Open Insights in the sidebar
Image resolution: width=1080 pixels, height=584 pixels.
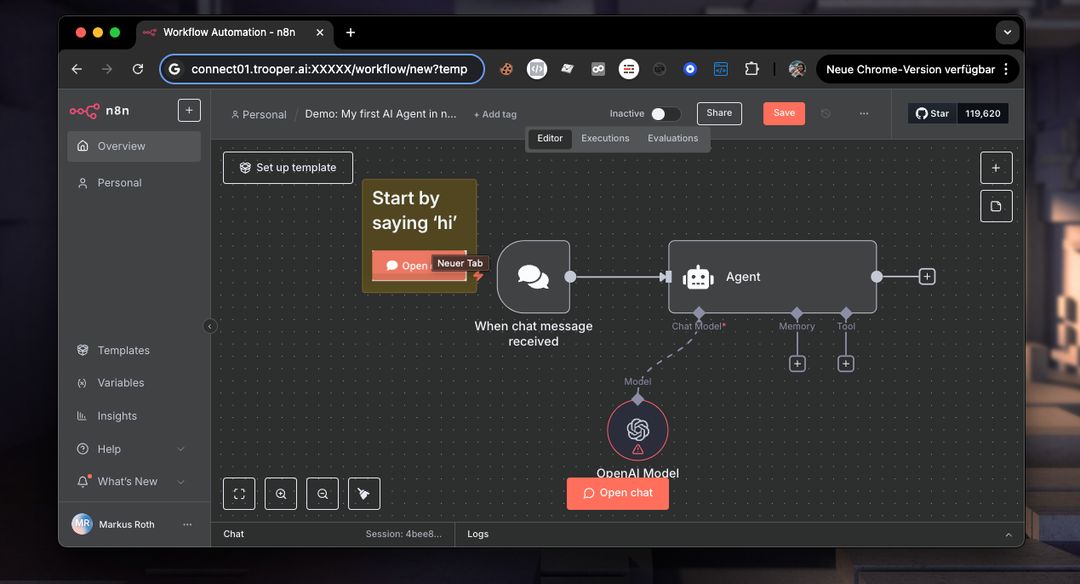134,416
